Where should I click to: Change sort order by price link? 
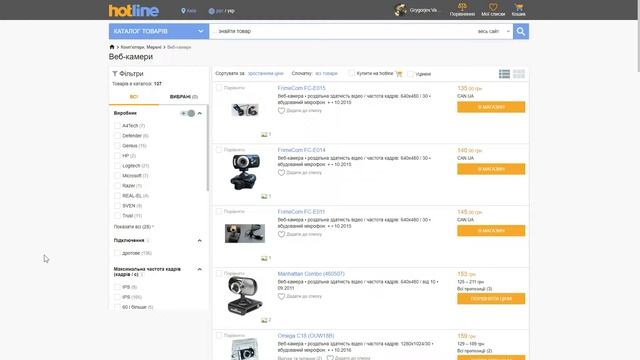[265, 73]
